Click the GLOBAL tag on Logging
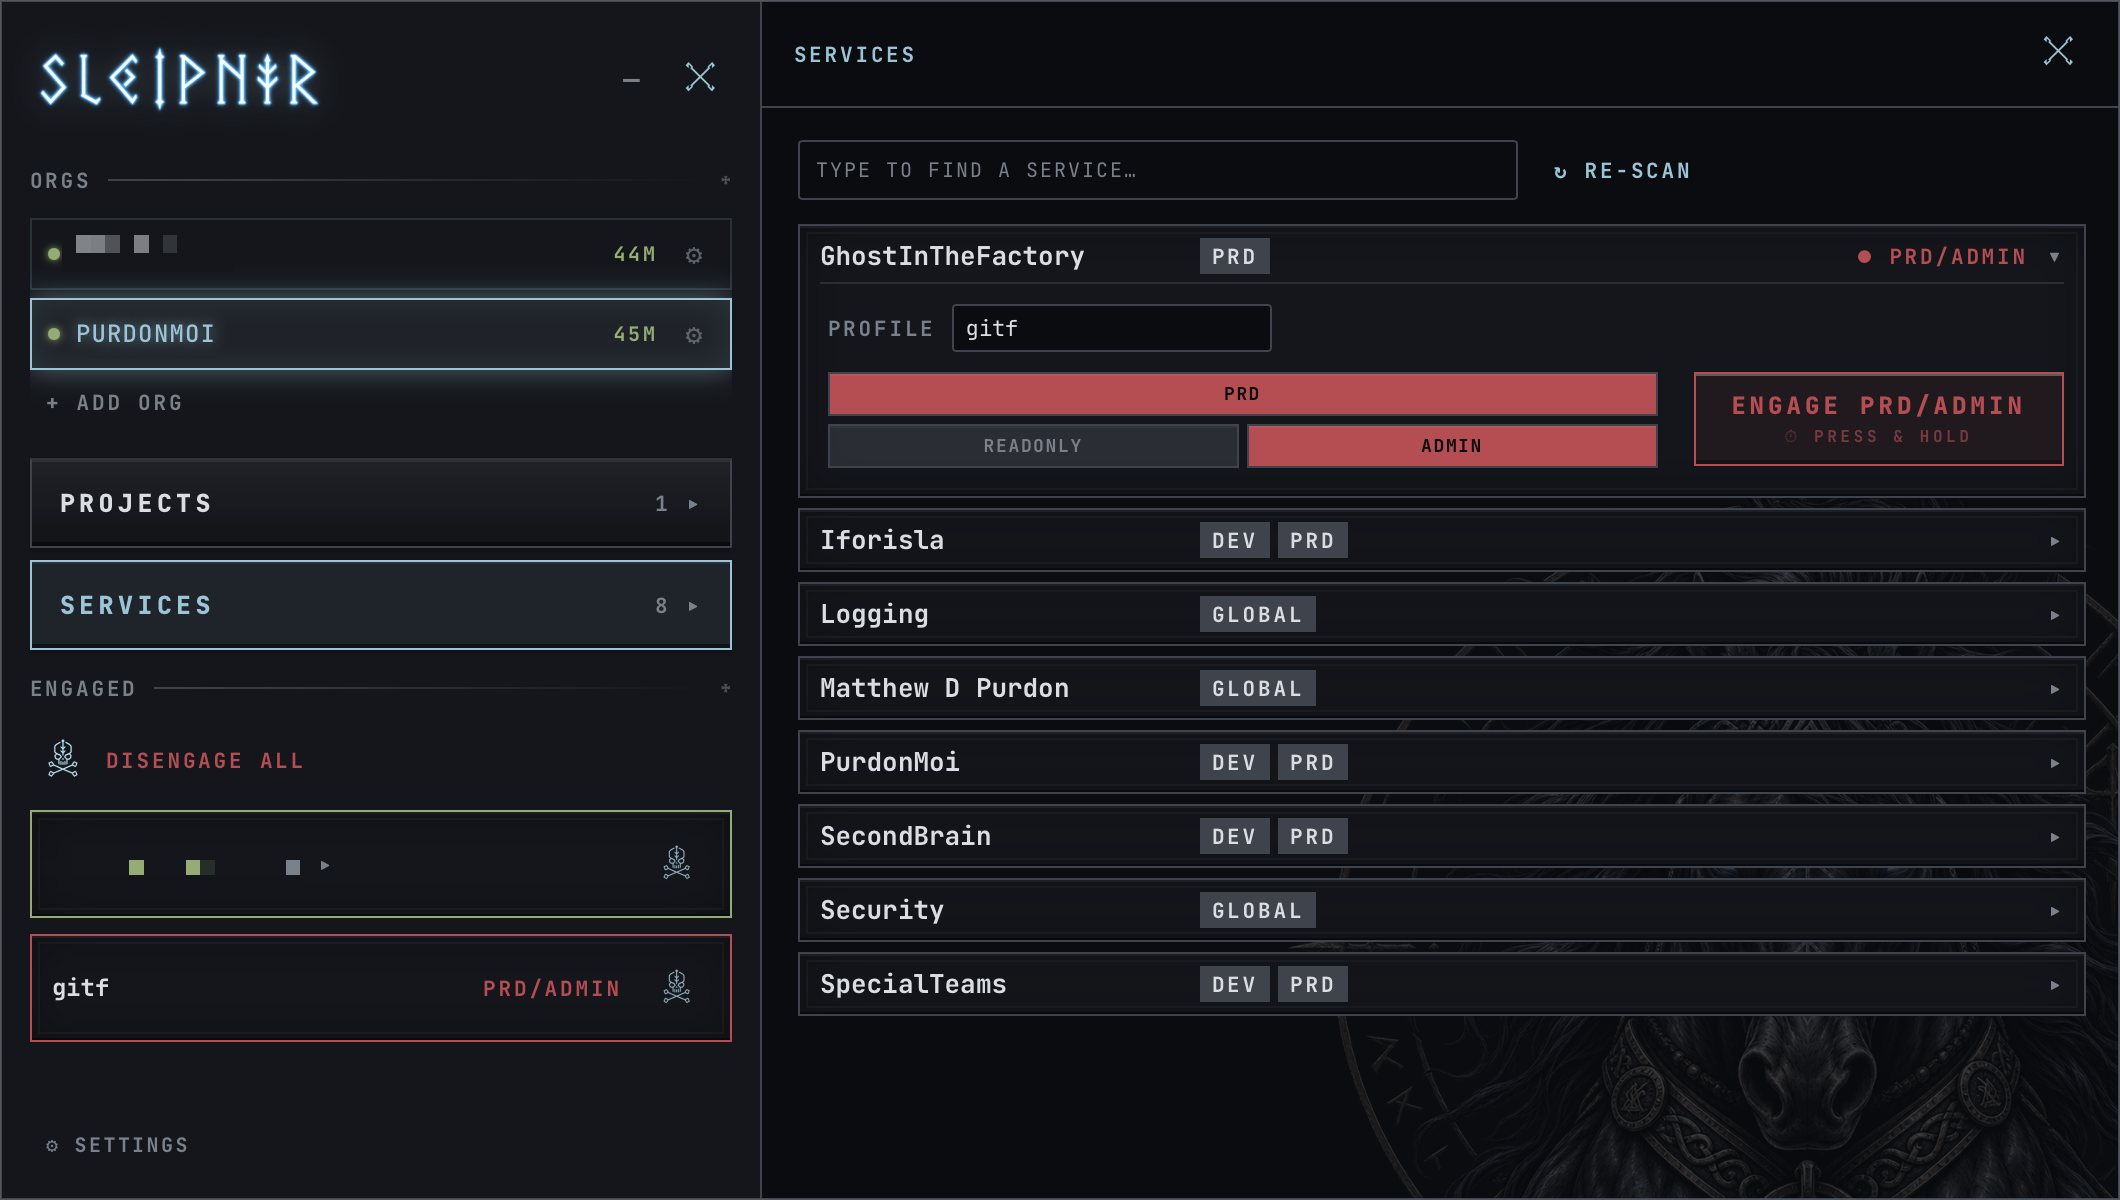Image resolution: width=2120 pixels, height=1200 pixels. 1257,614
